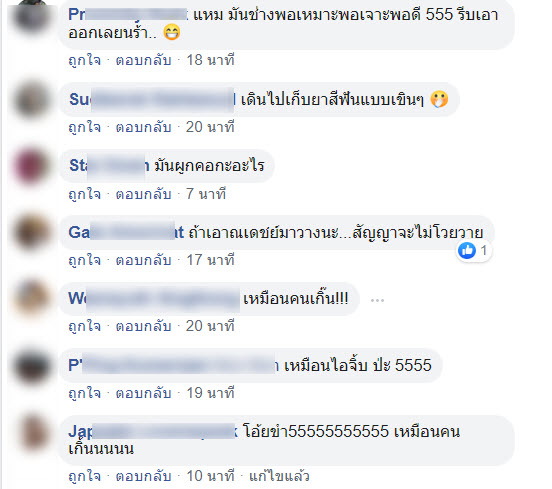Open profile picture of commenter starting with Pr
This screenshot has height=489, width=552.
(32, 17)
